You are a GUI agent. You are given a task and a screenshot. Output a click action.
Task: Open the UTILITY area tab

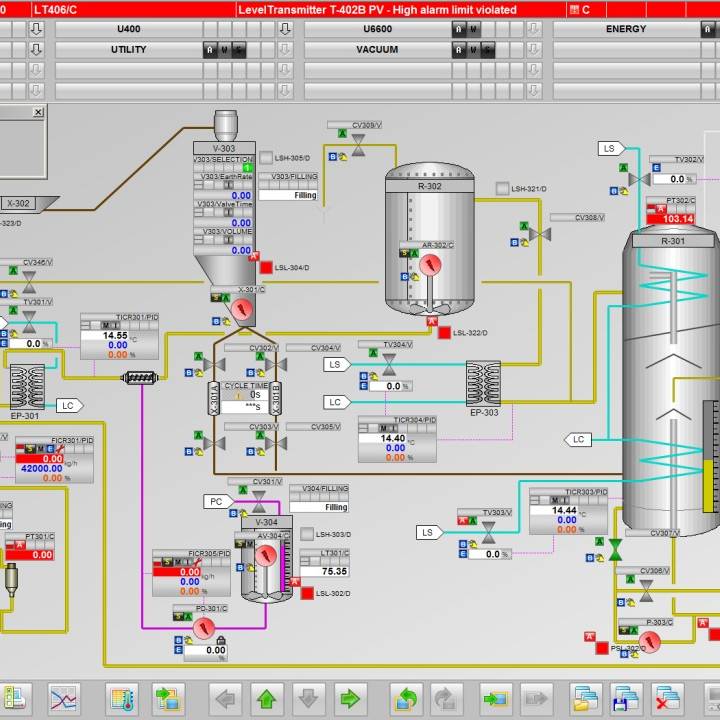click(x=128, y=49)
